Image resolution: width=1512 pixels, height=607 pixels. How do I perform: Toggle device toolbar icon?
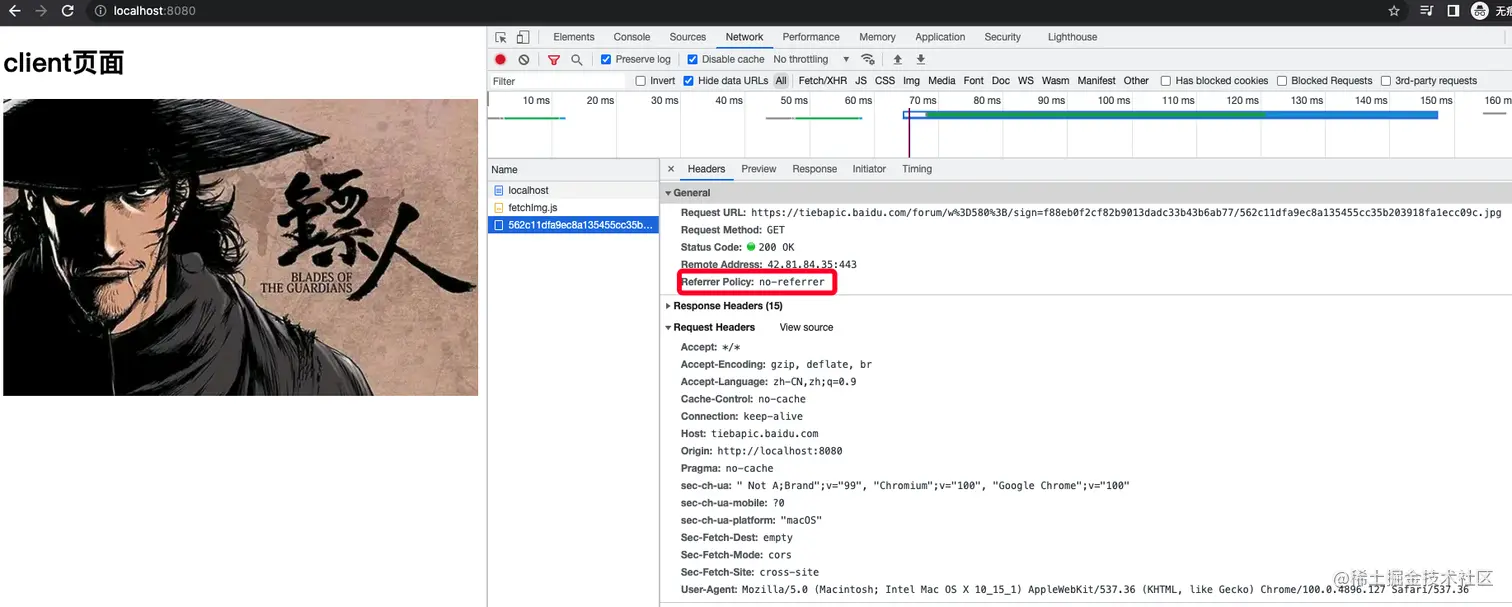[523, 37]
